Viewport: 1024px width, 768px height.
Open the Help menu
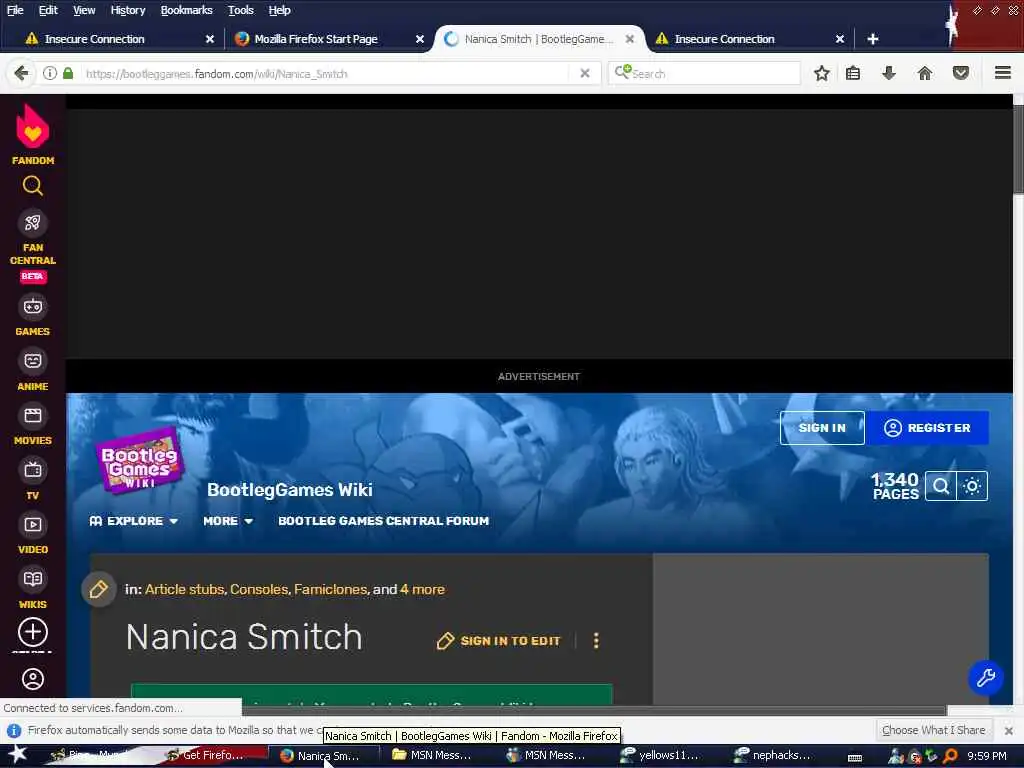[279, 10]
